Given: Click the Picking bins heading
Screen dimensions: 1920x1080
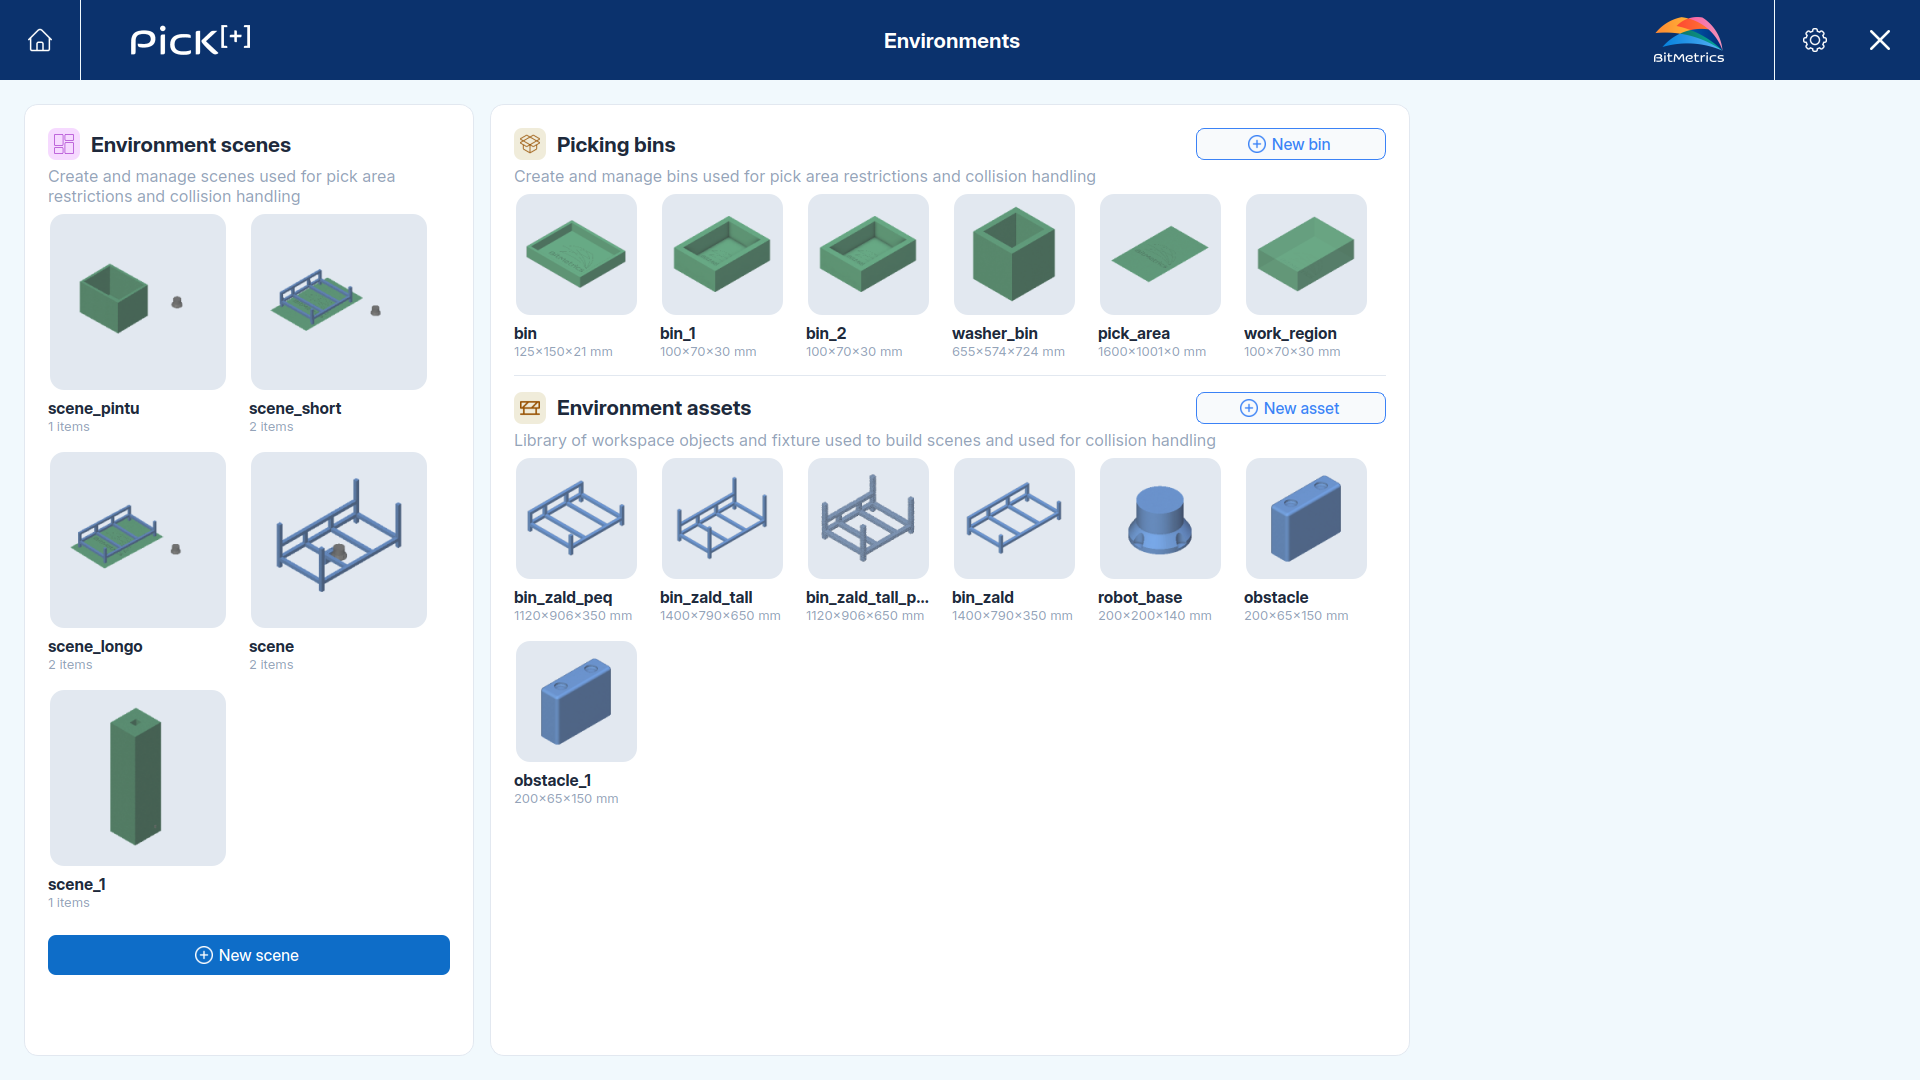Looking at the screenshot, I should point(616,145).
